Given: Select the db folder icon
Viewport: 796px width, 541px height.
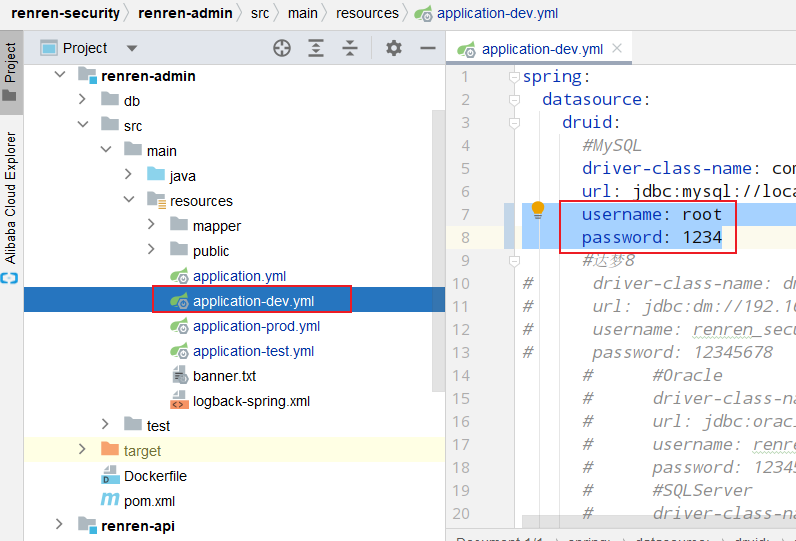Looking at the screenshot, I should click(110, 99).
